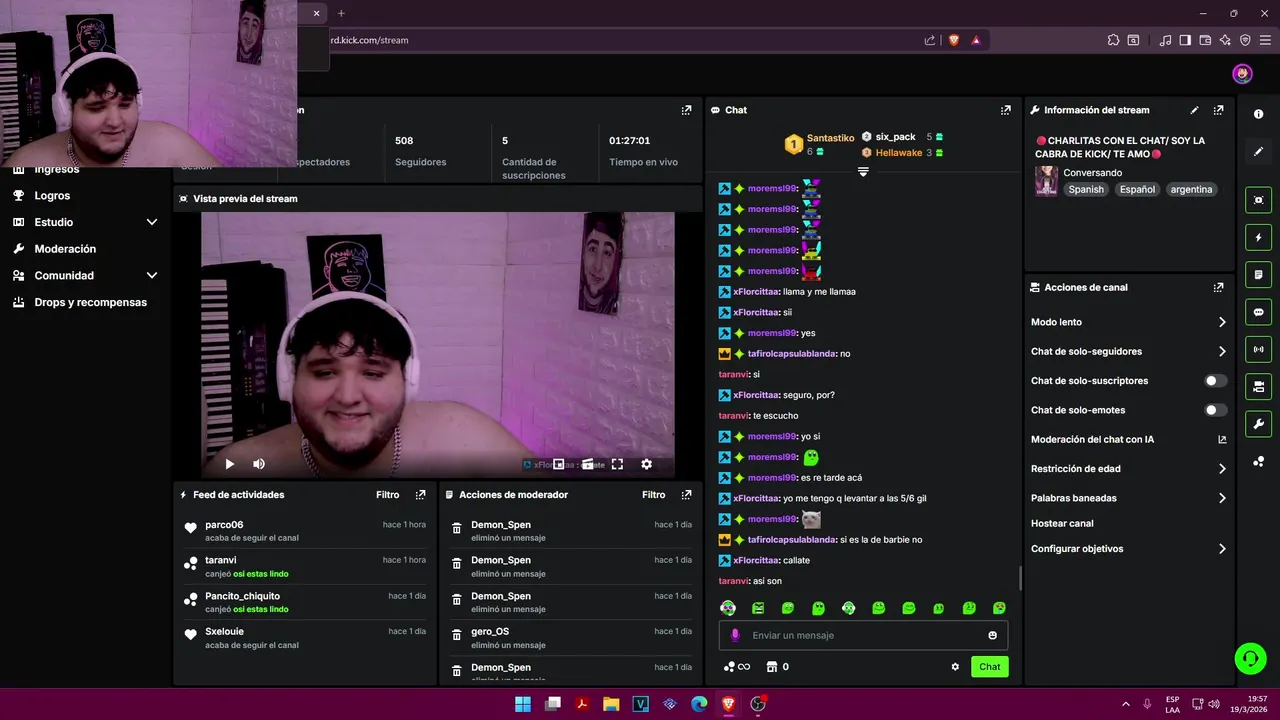Open Filtro for Feed de actividades

388,495
